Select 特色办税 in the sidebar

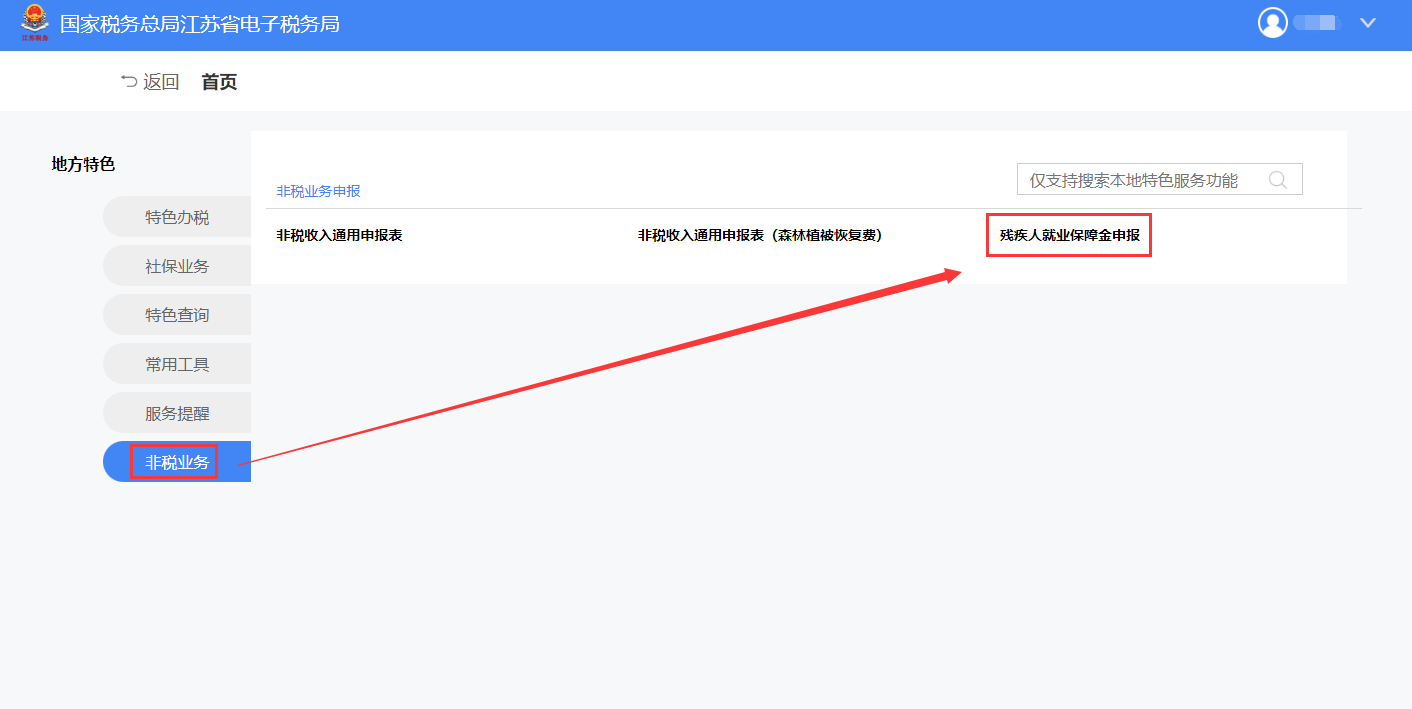point(177,217)
